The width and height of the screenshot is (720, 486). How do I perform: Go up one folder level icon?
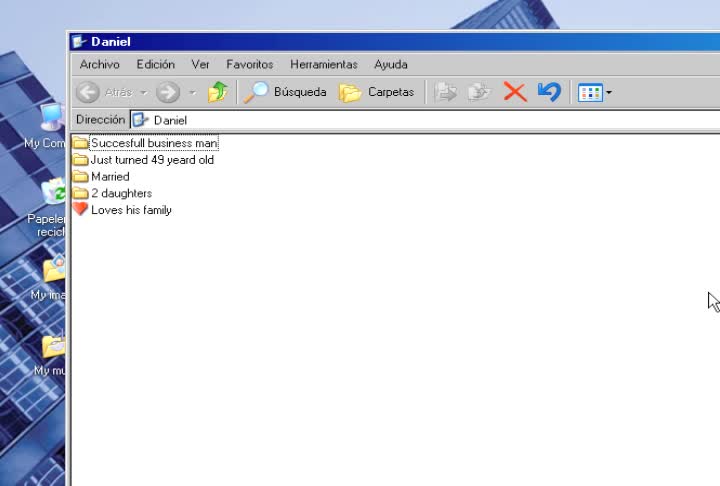[218, 92]
